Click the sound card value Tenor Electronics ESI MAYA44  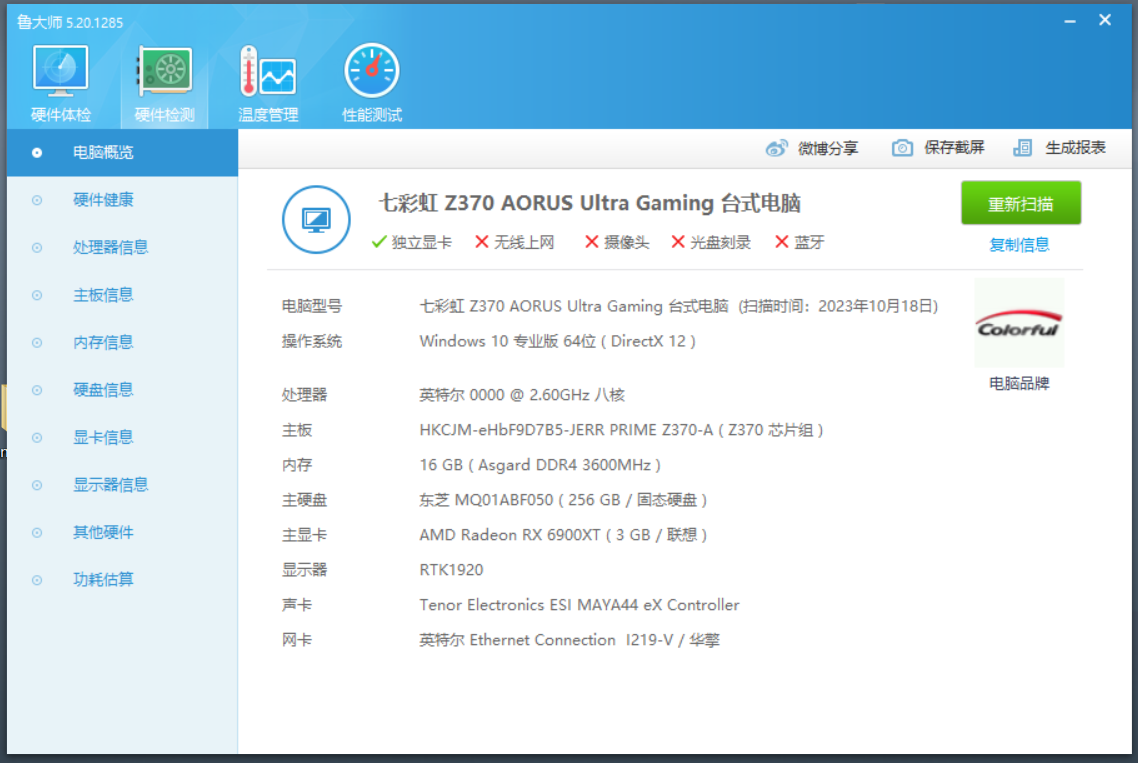[x=579, y=605]
